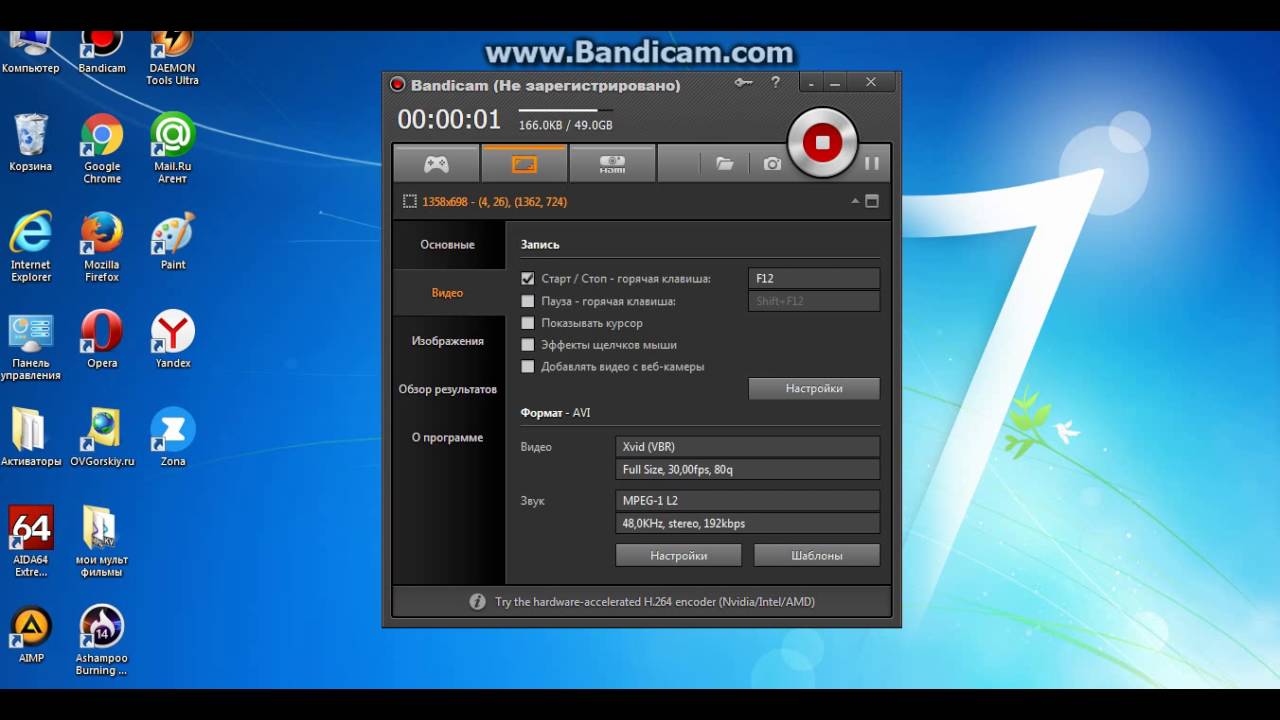Click the info icon in bottom tip bar
This screenshot has width=1280, height=720.
click(477, 602)
